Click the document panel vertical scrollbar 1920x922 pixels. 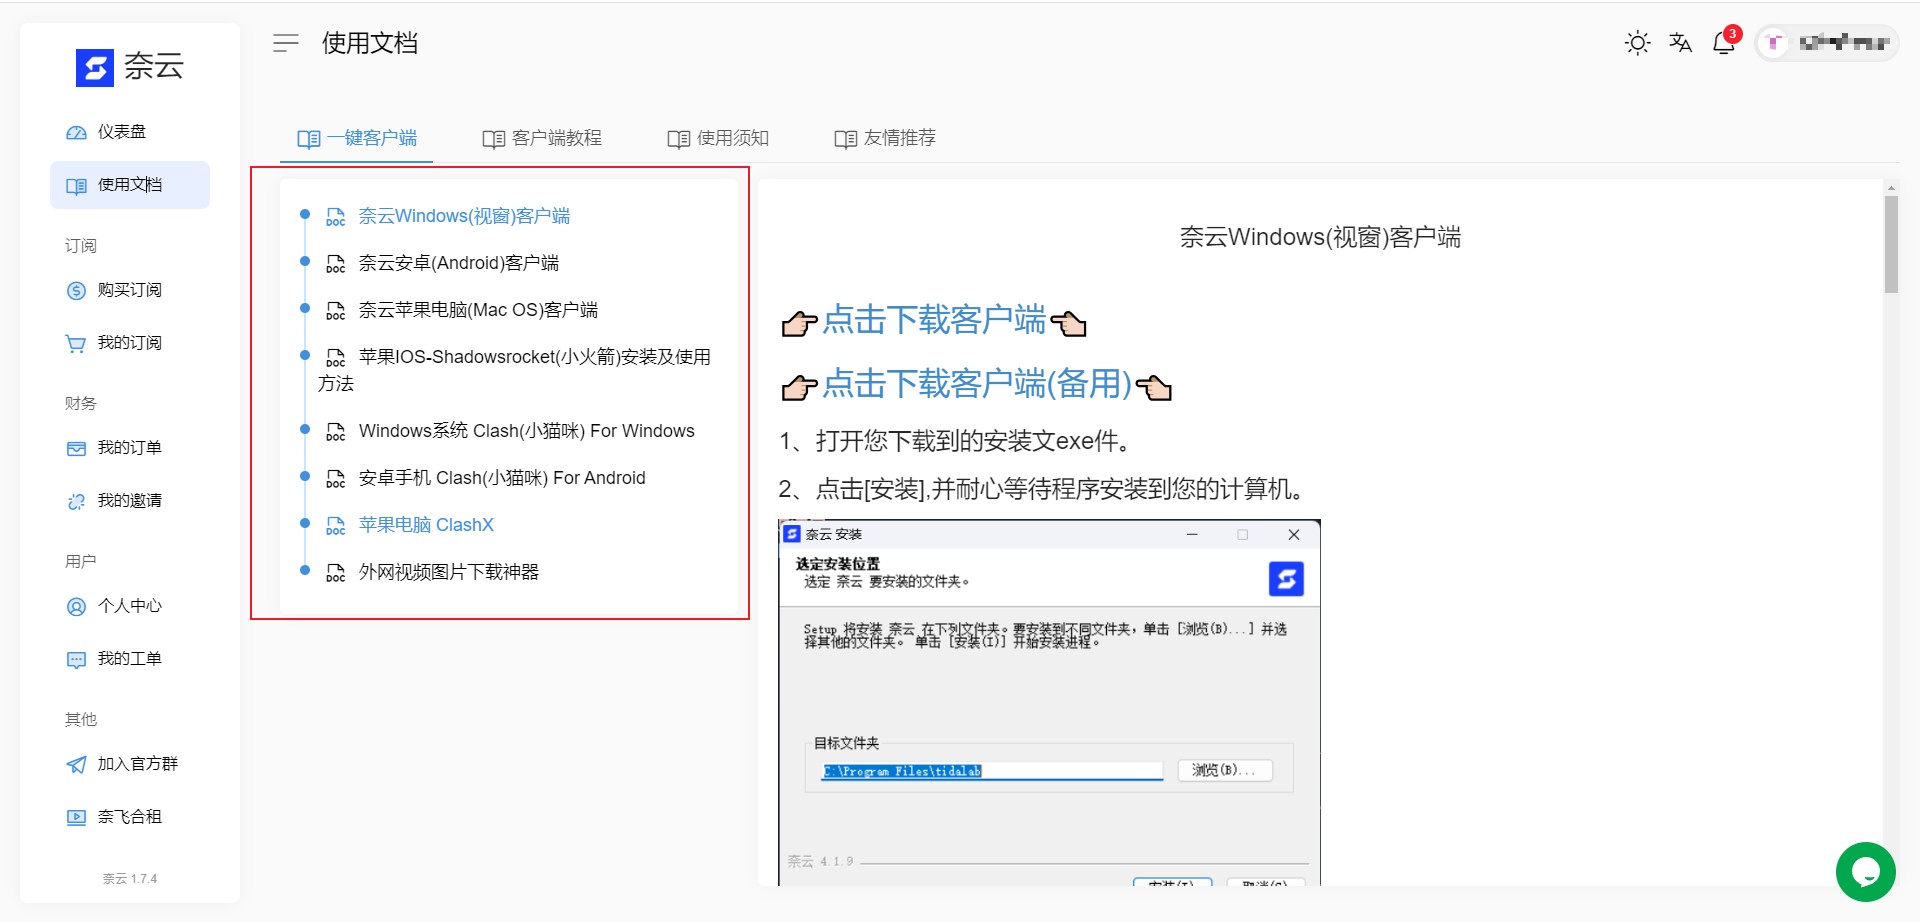pos(1891,243)
